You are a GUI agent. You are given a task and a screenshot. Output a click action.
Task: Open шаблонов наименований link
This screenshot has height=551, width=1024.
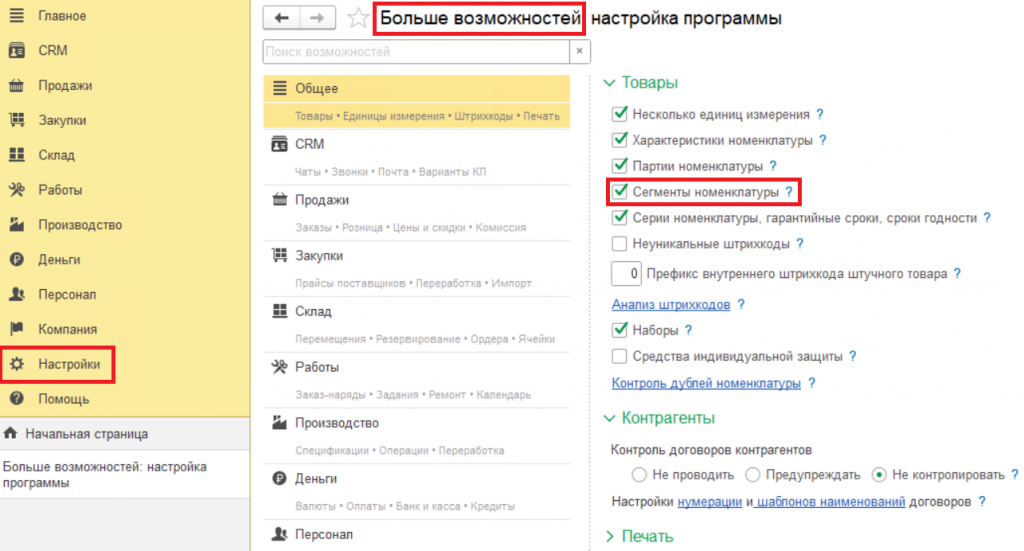point(831,501)
